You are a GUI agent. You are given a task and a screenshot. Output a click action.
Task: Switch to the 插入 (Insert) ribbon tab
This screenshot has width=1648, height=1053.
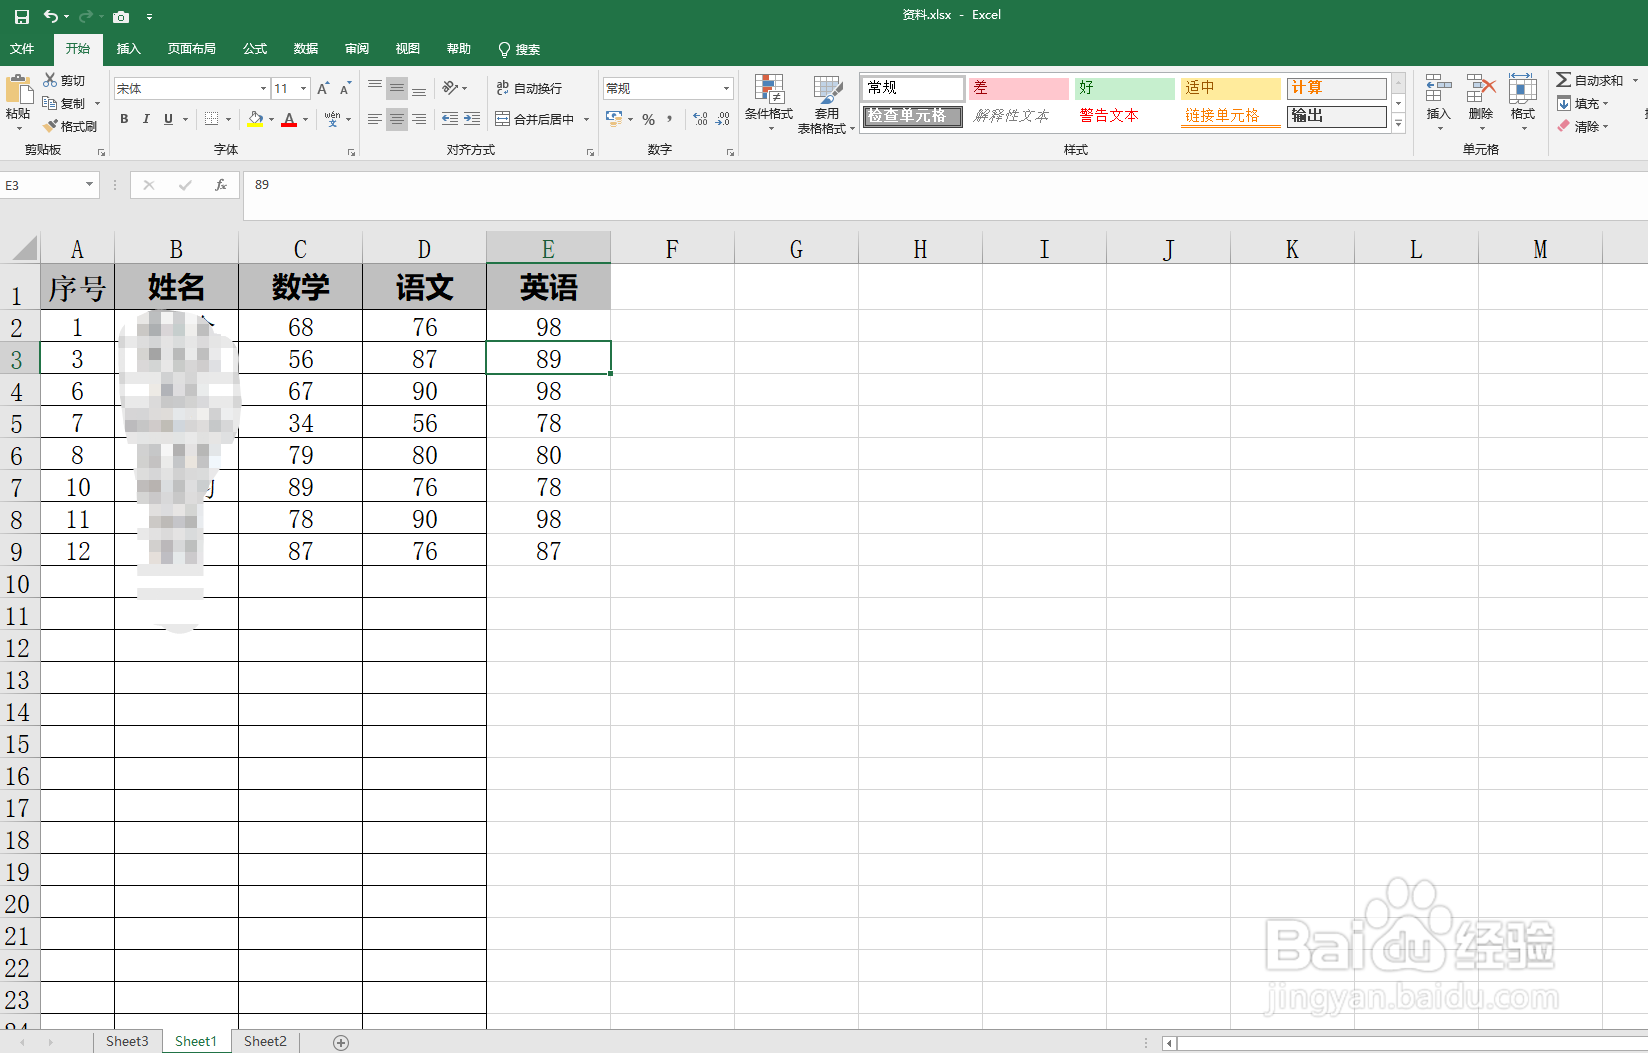[x=128, y=49]
